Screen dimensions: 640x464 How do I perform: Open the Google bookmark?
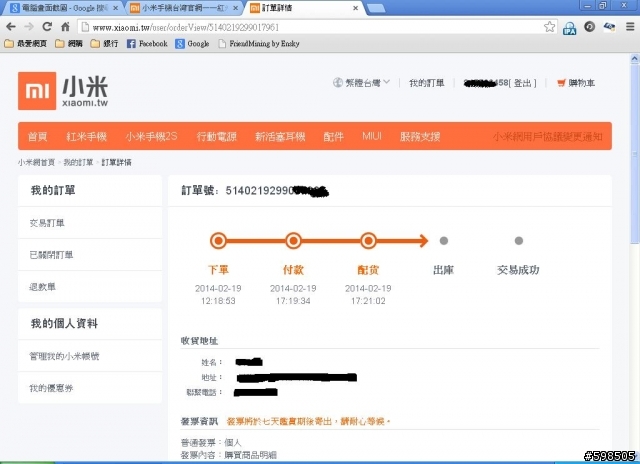click(x=192, y=44)
